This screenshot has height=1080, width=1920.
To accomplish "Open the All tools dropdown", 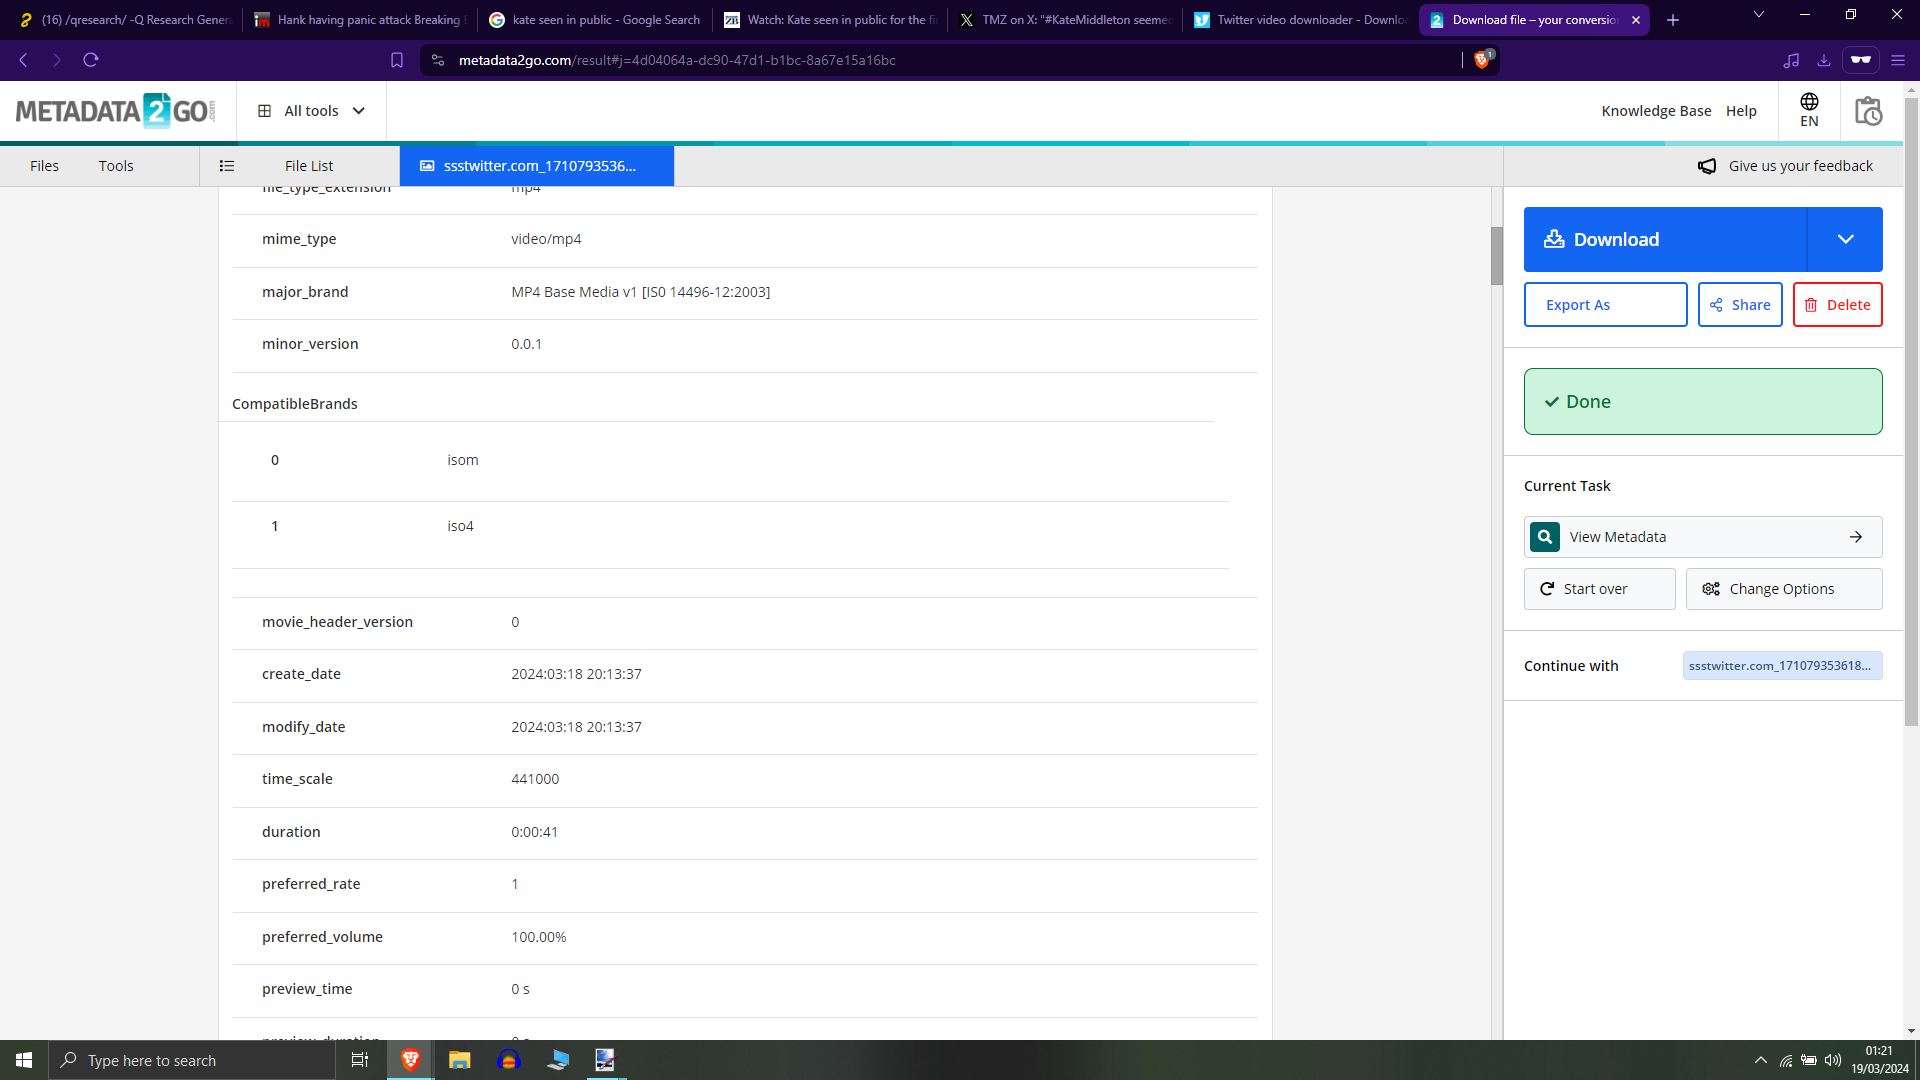I will [311, 111].
